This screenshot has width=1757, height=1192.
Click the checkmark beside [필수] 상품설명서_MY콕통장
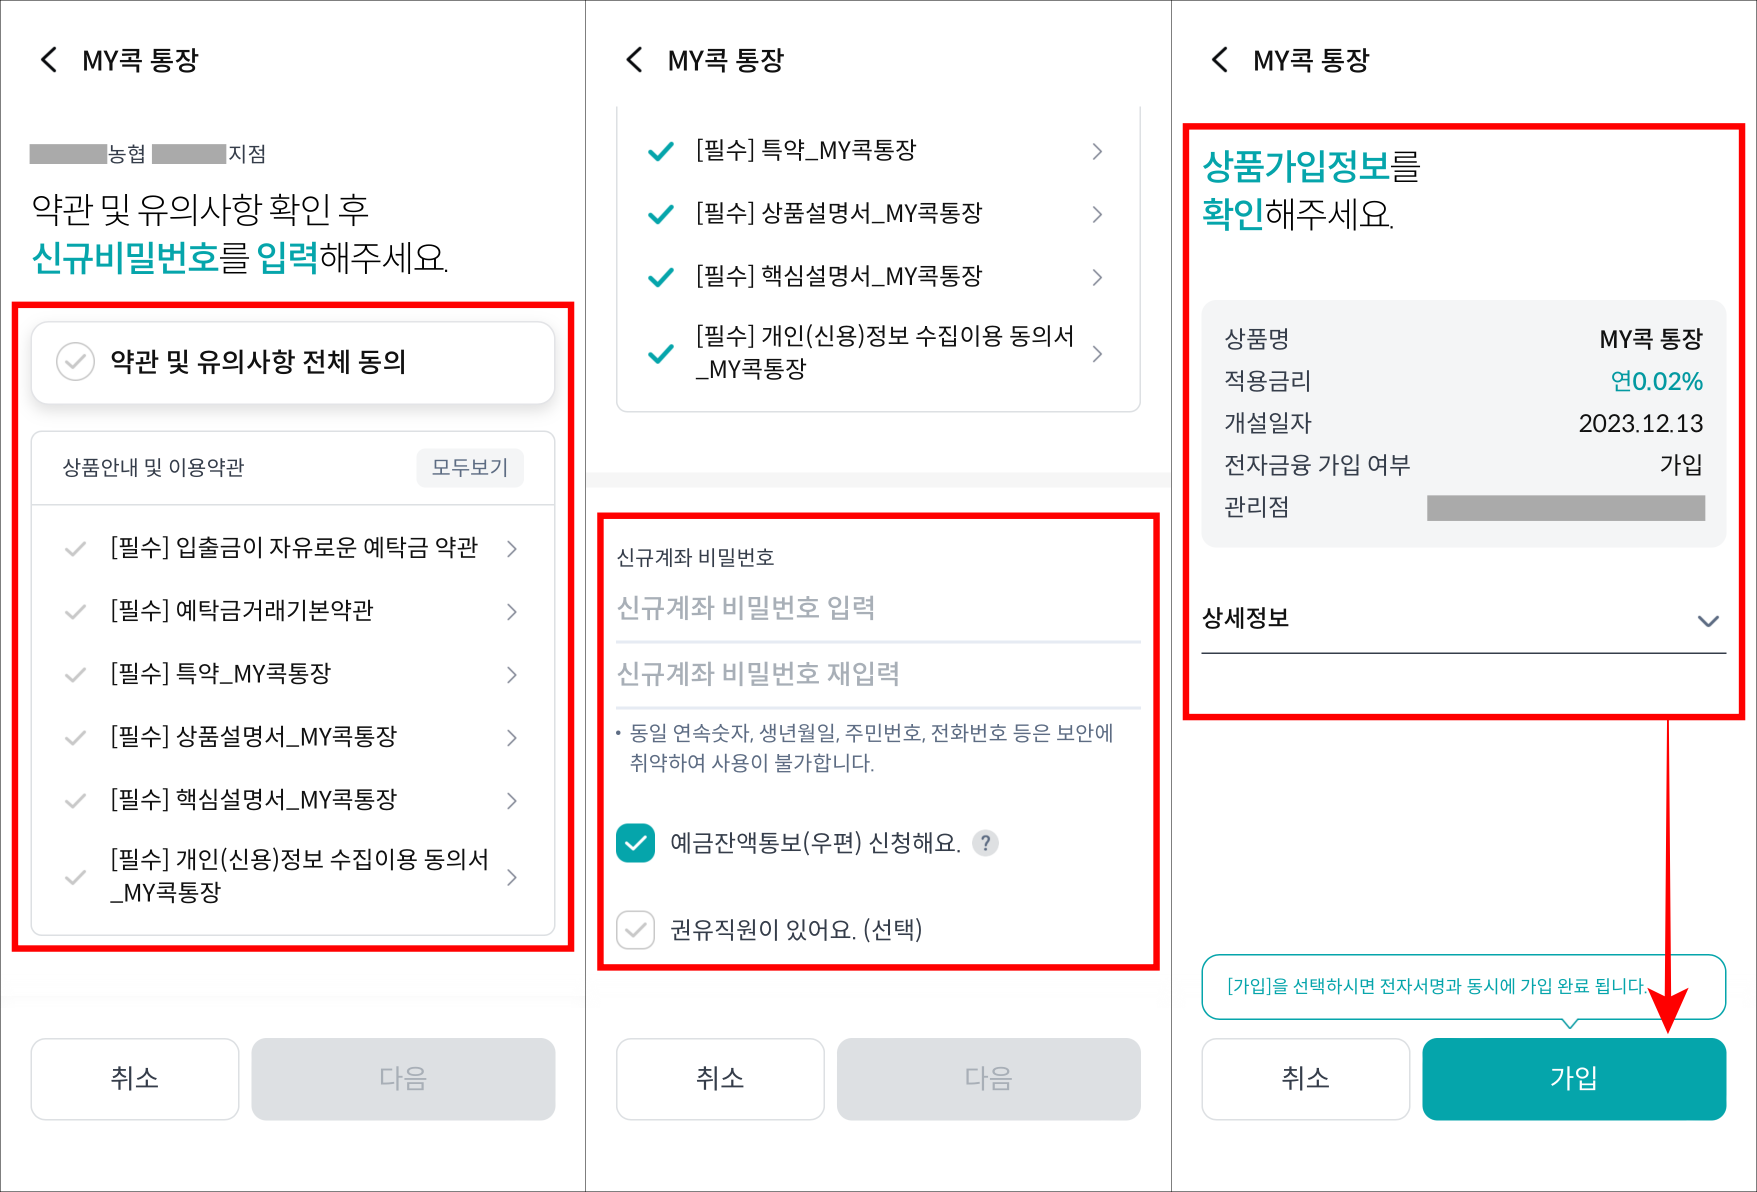(x=659, y=213)
